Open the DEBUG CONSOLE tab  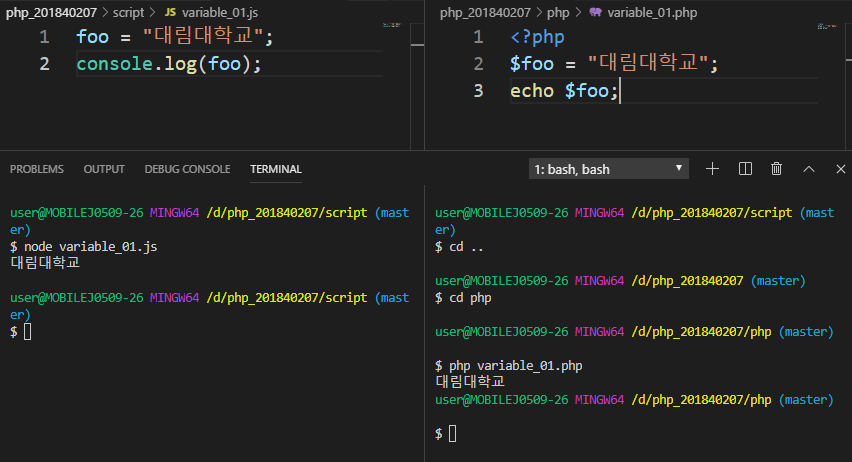(x=187, y=169)
